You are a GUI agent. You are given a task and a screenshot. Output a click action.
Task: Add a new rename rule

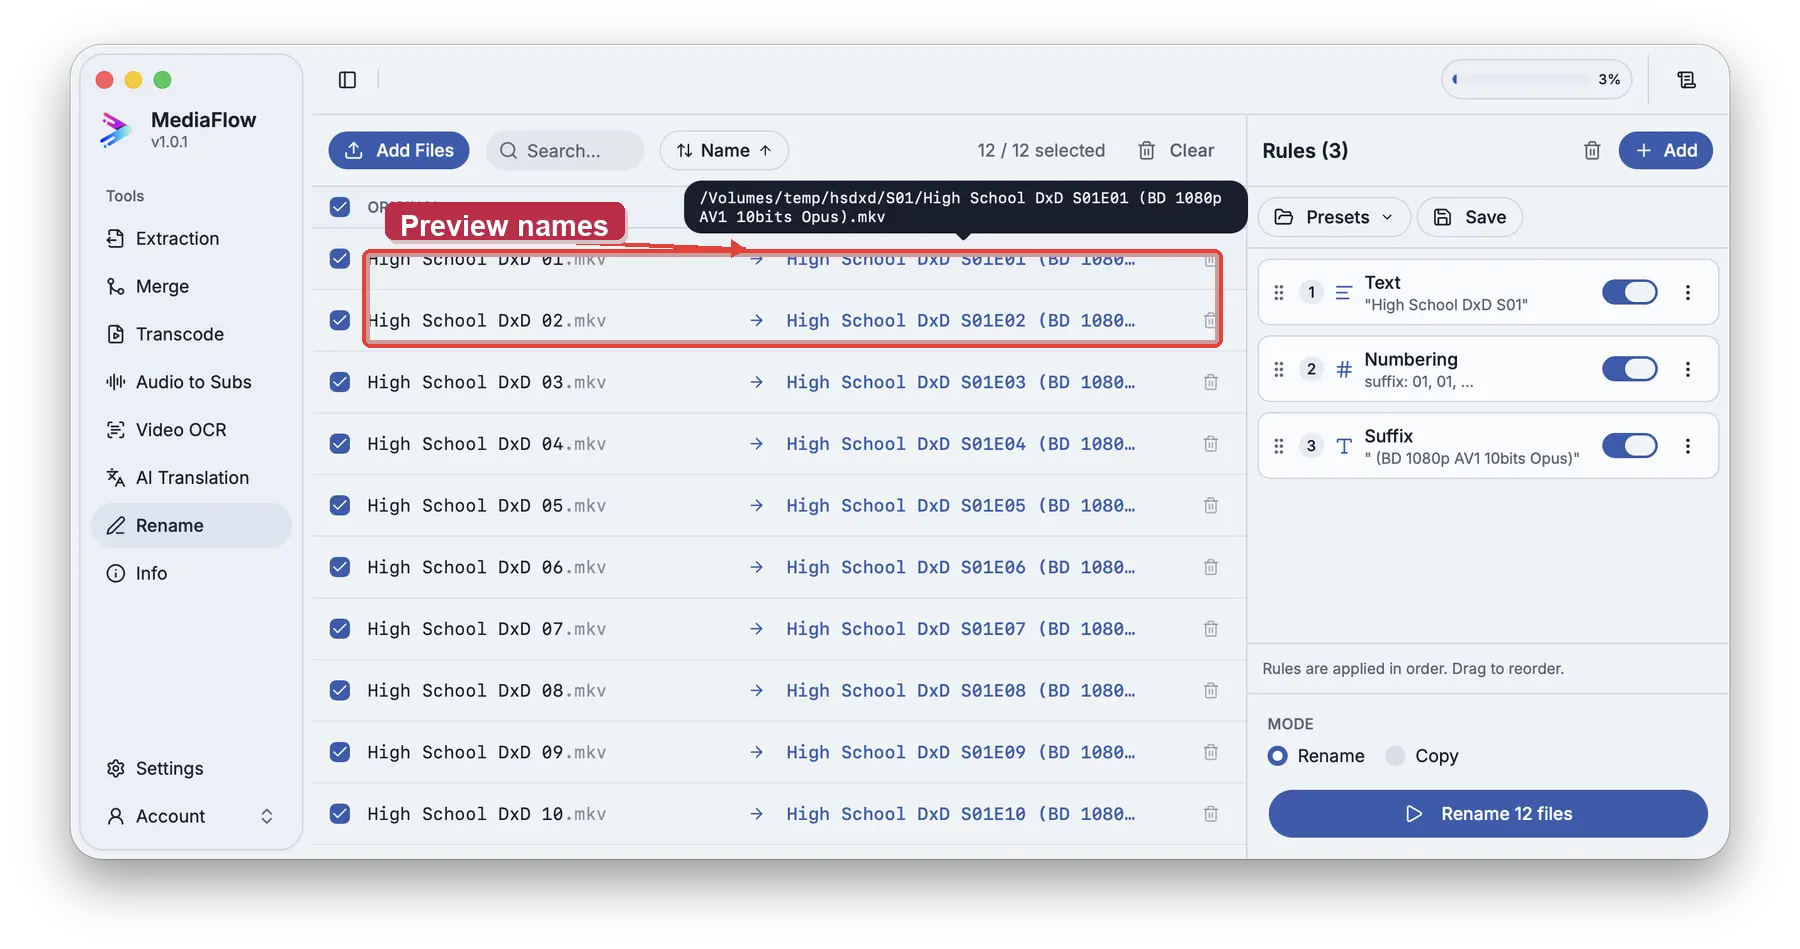1665,151
